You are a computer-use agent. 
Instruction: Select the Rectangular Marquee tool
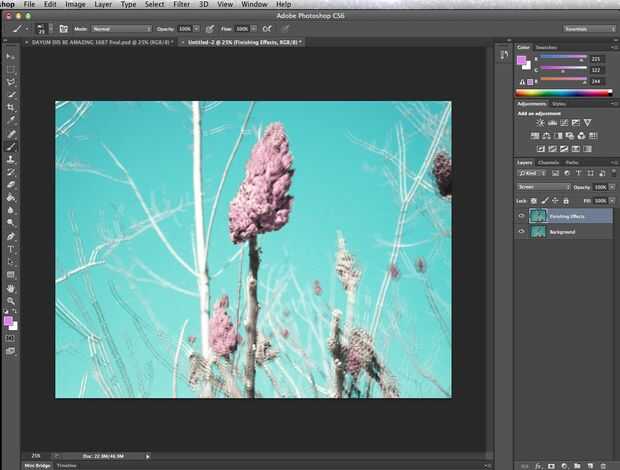click(x=10, y=70)
